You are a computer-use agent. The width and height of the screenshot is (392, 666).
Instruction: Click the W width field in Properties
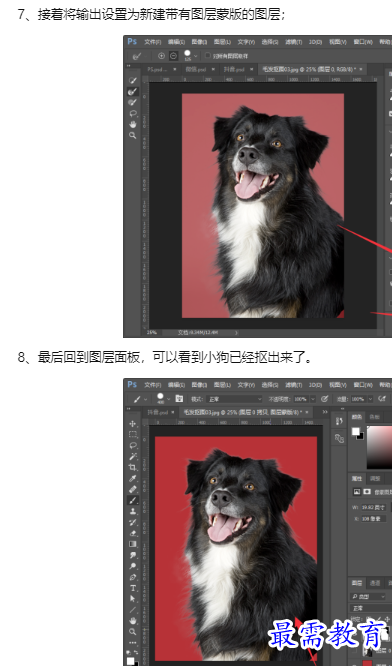tap(374, 507)
